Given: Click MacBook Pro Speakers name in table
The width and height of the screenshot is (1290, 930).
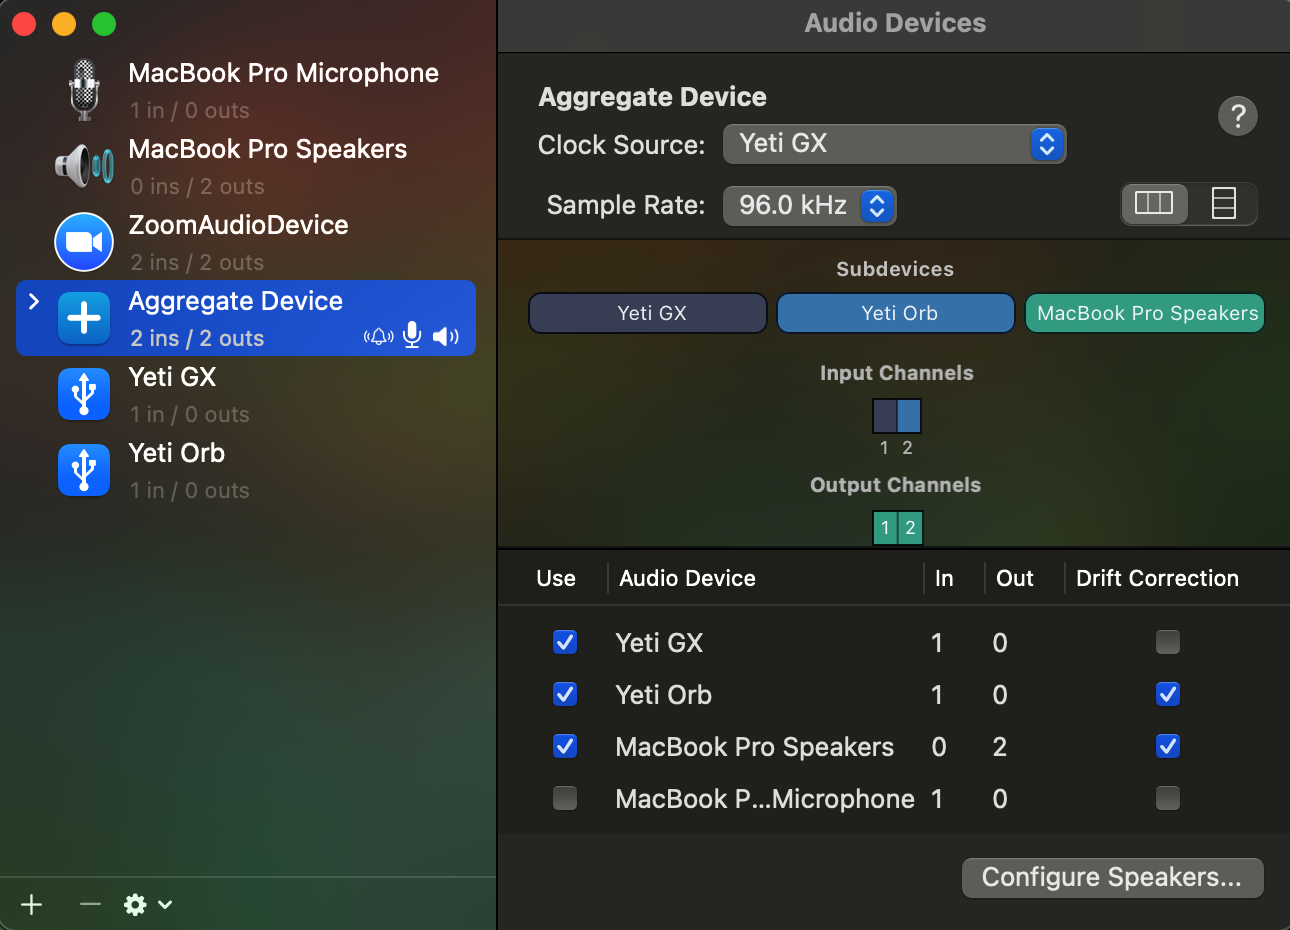Looking at the screenshot, I should pyautogui.click(x=755, y=746).
